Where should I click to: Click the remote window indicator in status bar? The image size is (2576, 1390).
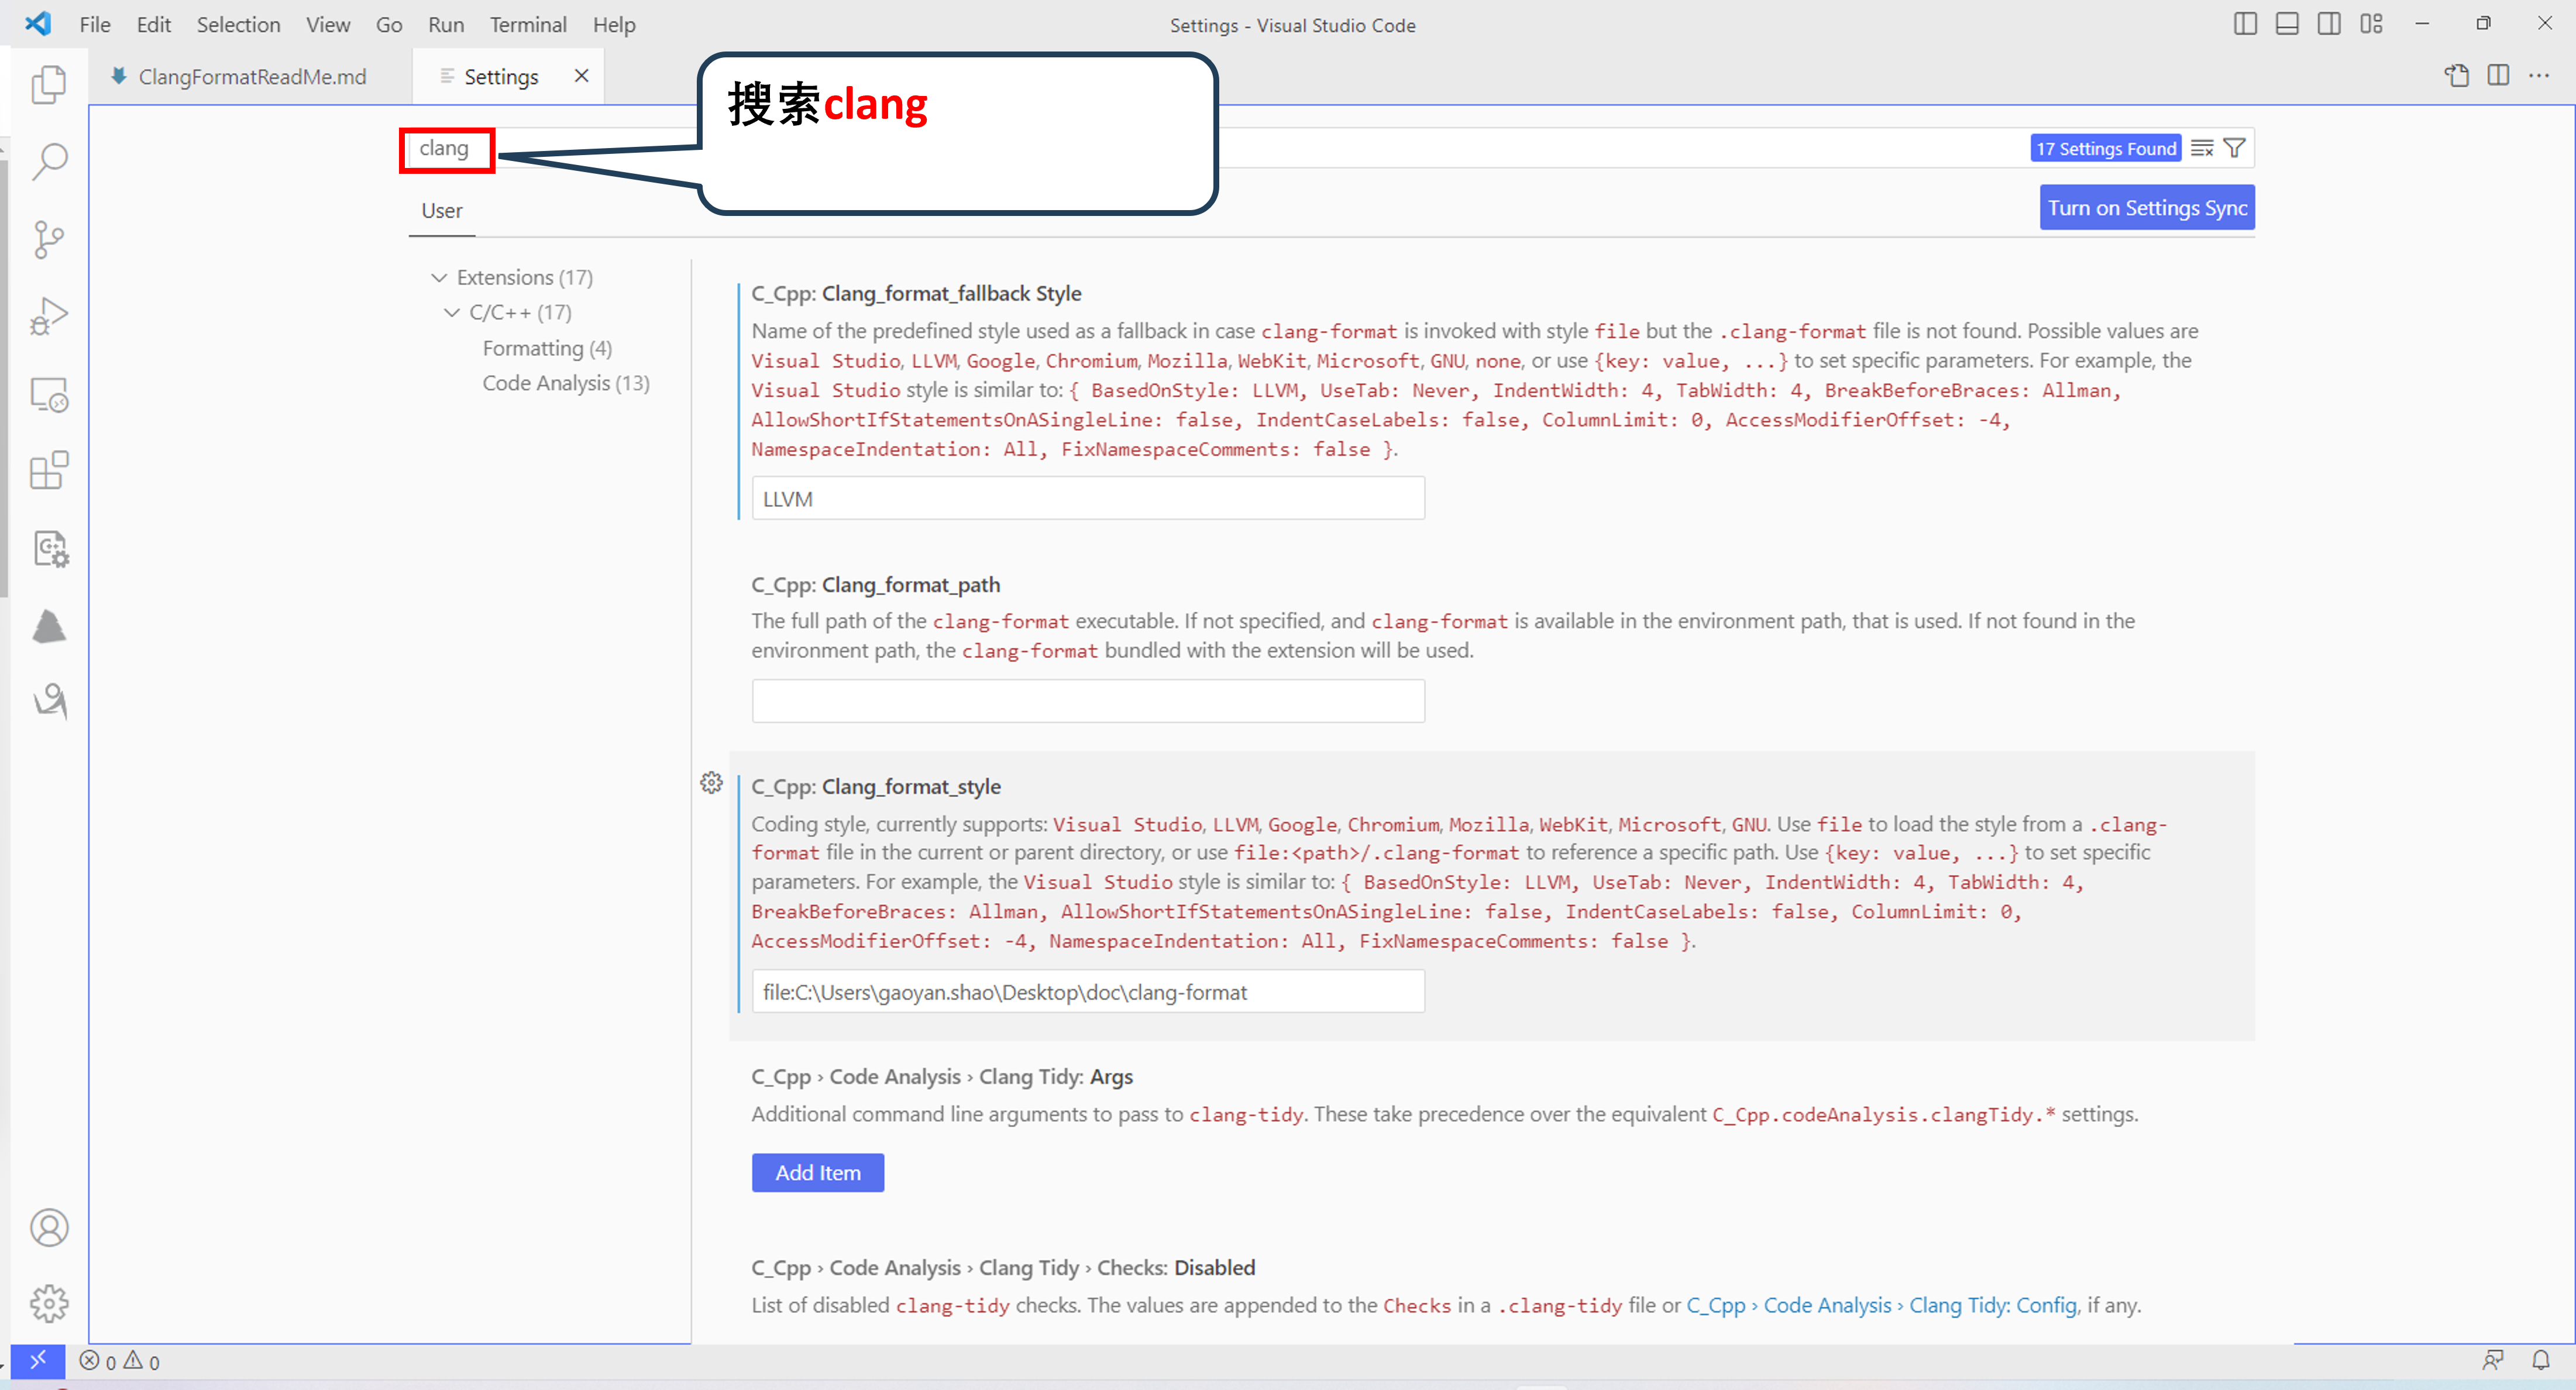pyautogui.click(x=38, y=1360)
